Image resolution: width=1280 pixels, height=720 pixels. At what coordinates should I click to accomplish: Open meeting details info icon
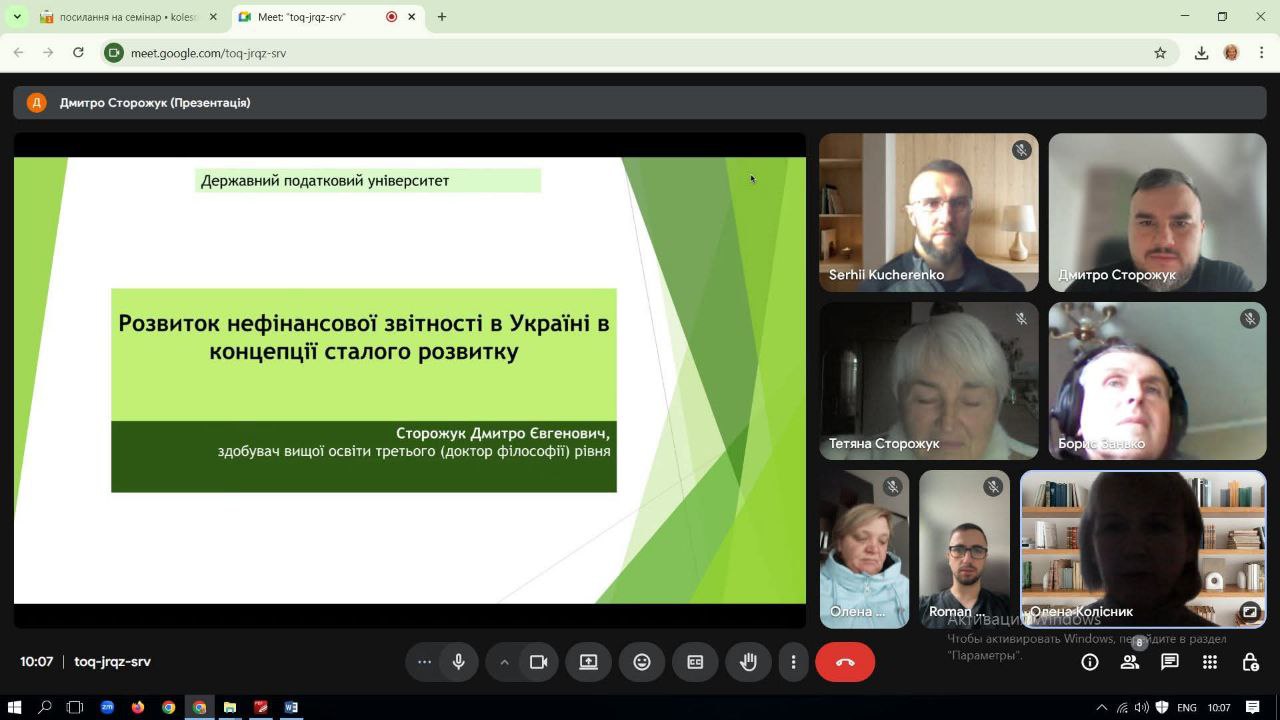tap(1090, 662)
